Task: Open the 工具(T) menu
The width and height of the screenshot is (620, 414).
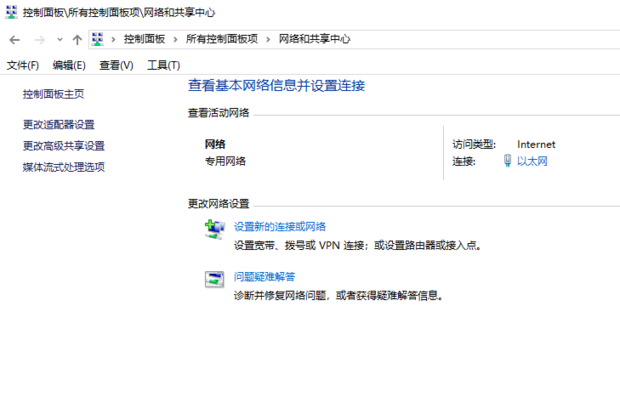Action: 164,65
